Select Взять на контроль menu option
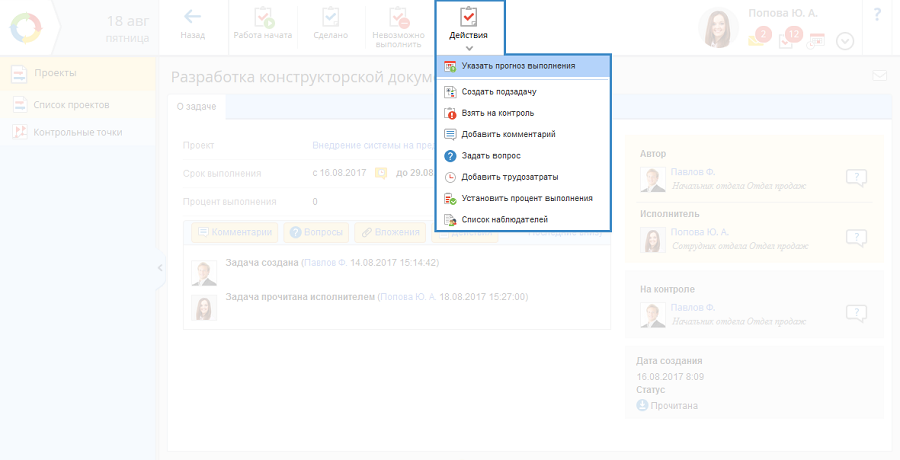Viewport: 900px width, 460px height. click(x=497, y=113)
